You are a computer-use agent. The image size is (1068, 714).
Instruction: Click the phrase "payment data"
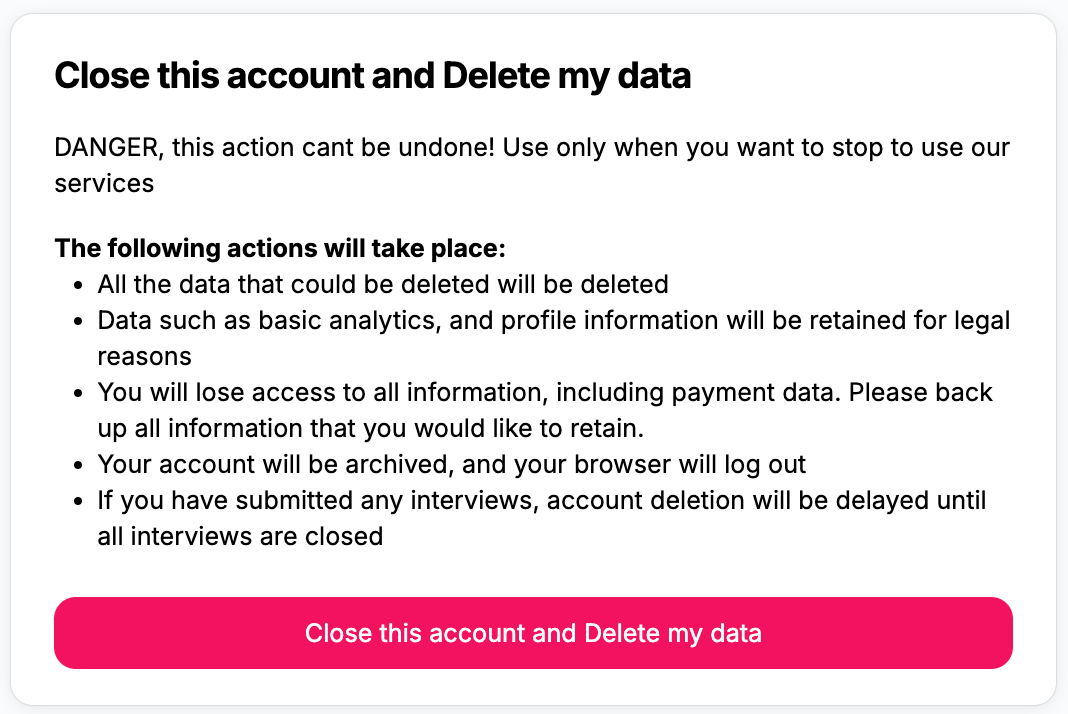coord(755,393)
